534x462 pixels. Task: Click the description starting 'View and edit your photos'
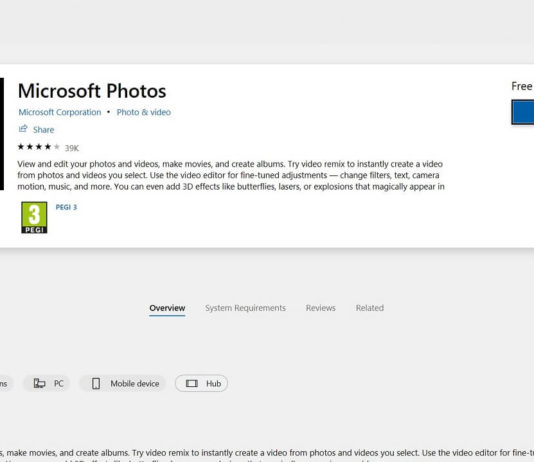231,175
